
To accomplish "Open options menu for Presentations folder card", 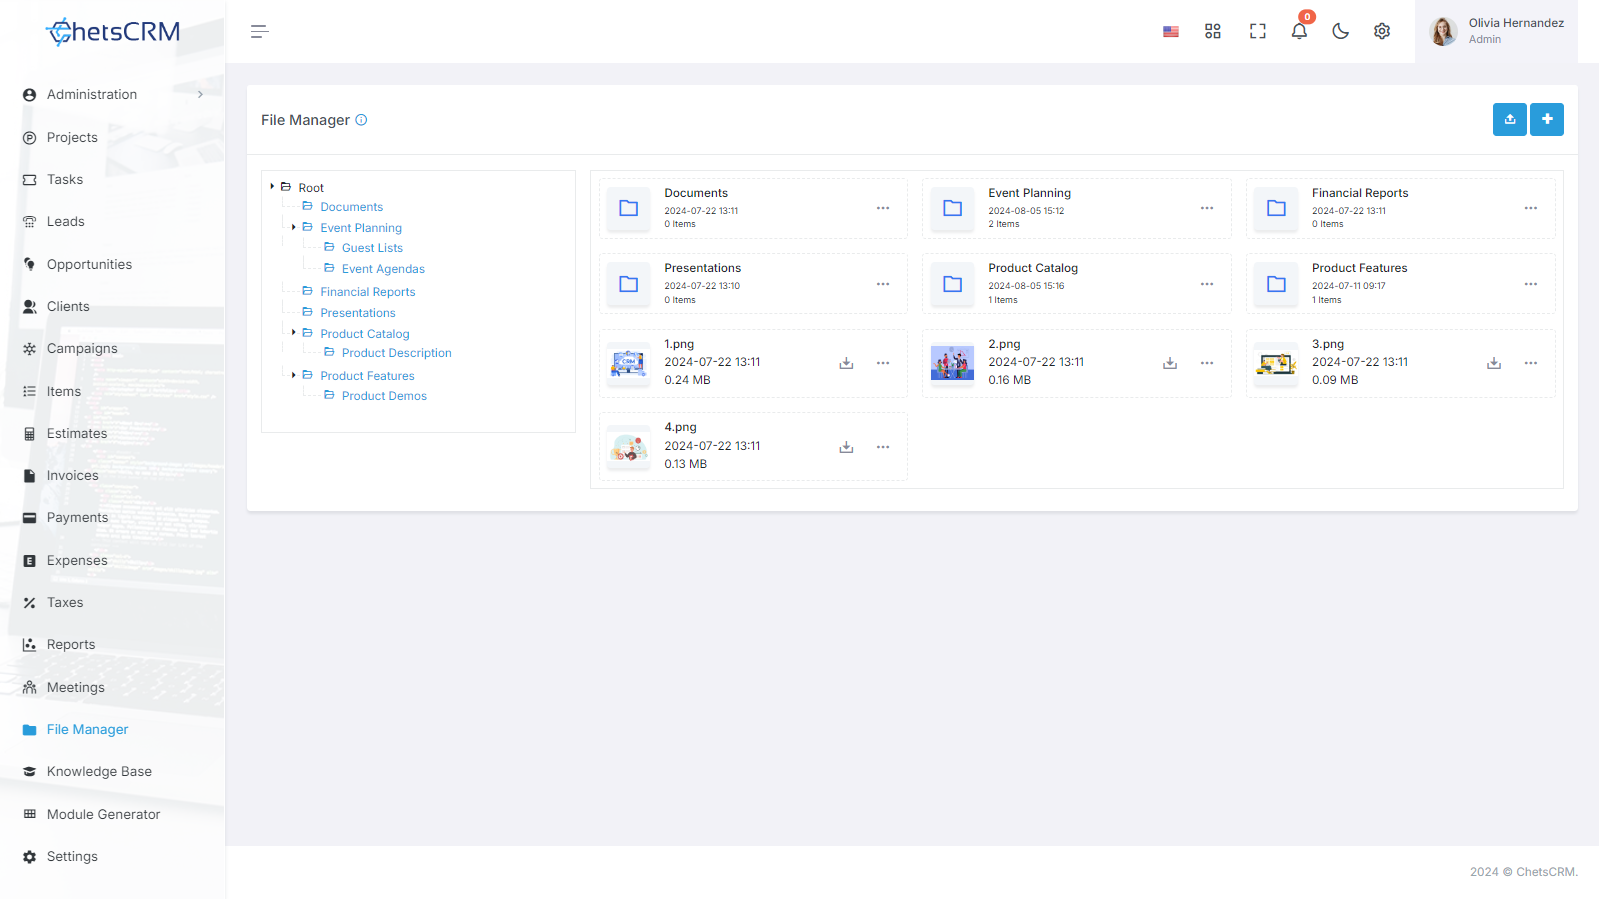I will 883,284.
